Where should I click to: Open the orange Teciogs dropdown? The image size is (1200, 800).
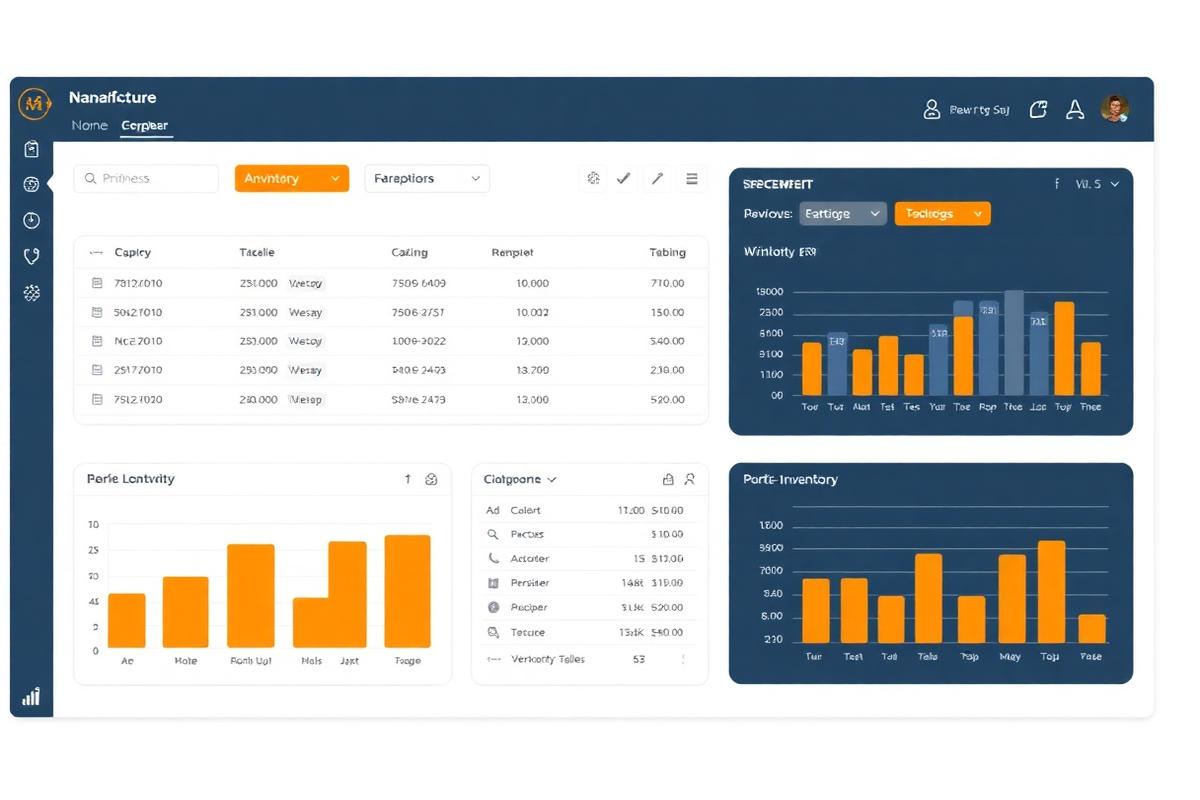point(942,213)
